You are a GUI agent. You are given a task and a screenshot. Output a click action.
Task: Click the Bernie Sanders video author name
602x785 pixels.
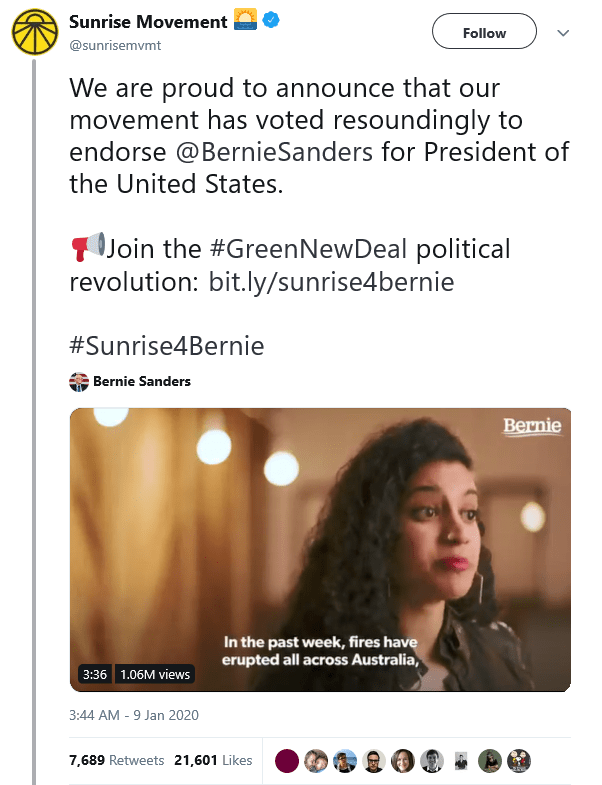point(141,381)
